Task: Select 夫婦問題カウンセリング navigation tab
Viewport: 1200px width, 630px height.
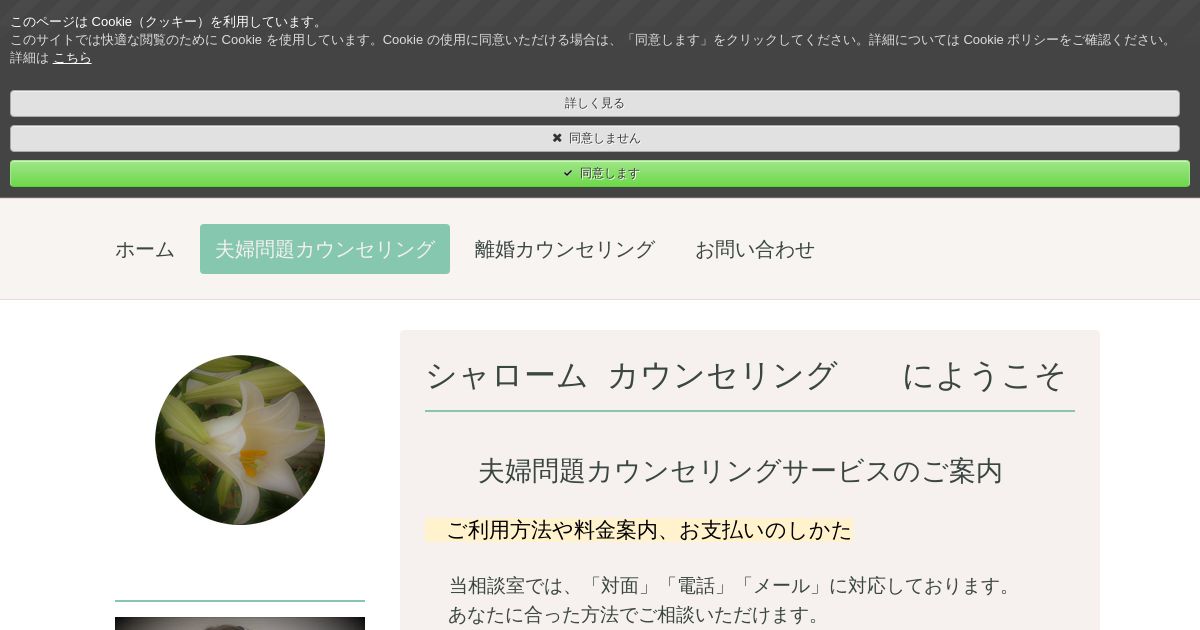Action: coord(325,249)
